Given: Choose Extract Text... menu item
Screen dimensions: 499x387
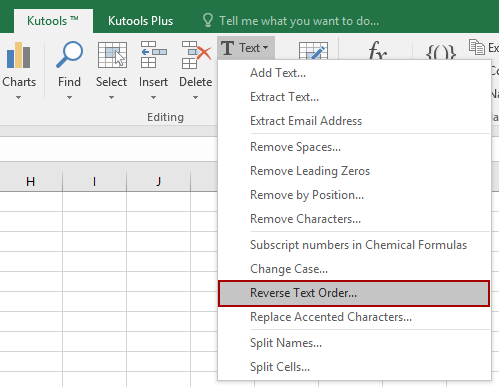Looking at the screenshot, I should [x=354, y=97].
